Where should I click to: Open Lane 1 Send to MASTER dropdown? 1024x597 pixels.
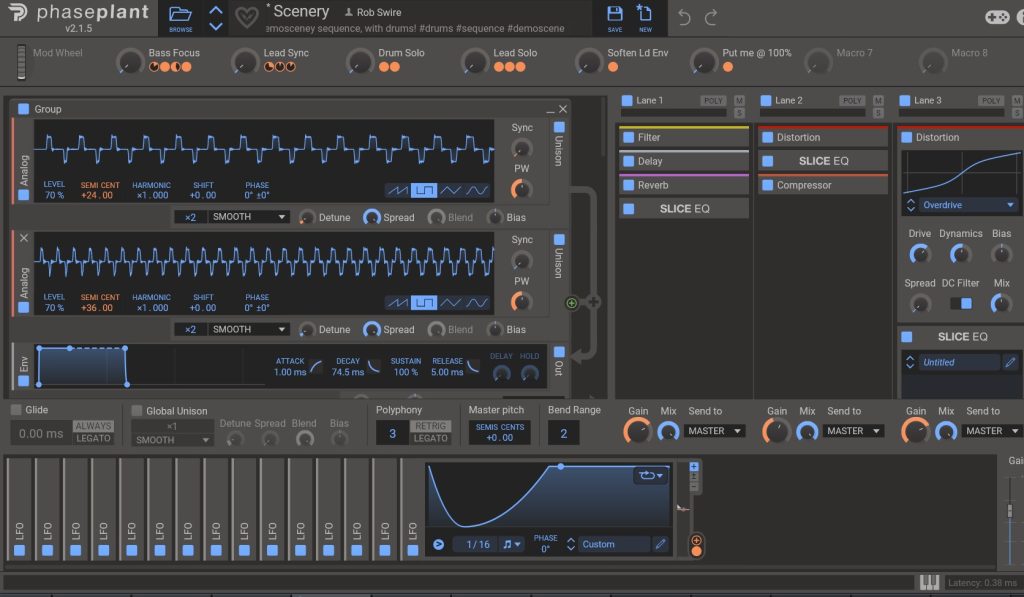pyautogui.click(x=717, y=431)
